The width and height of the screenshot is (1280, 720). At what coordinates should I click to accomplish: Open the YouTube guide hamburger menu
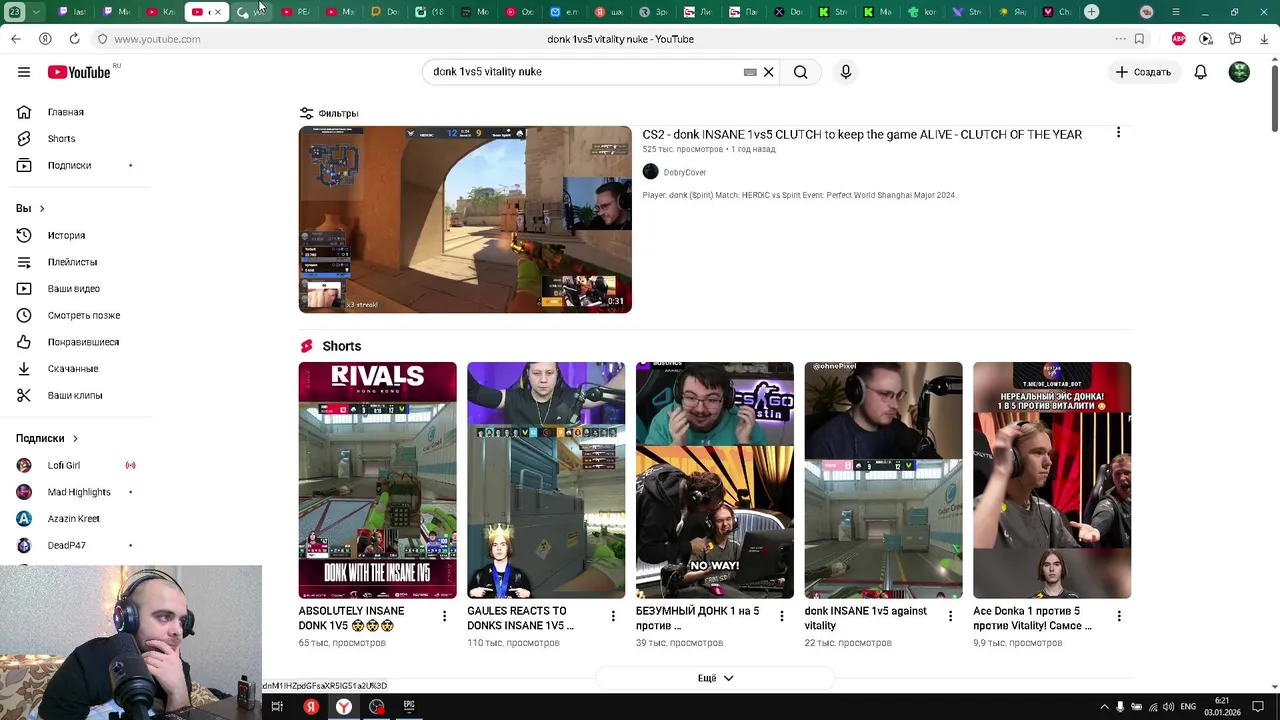[24, 72]
